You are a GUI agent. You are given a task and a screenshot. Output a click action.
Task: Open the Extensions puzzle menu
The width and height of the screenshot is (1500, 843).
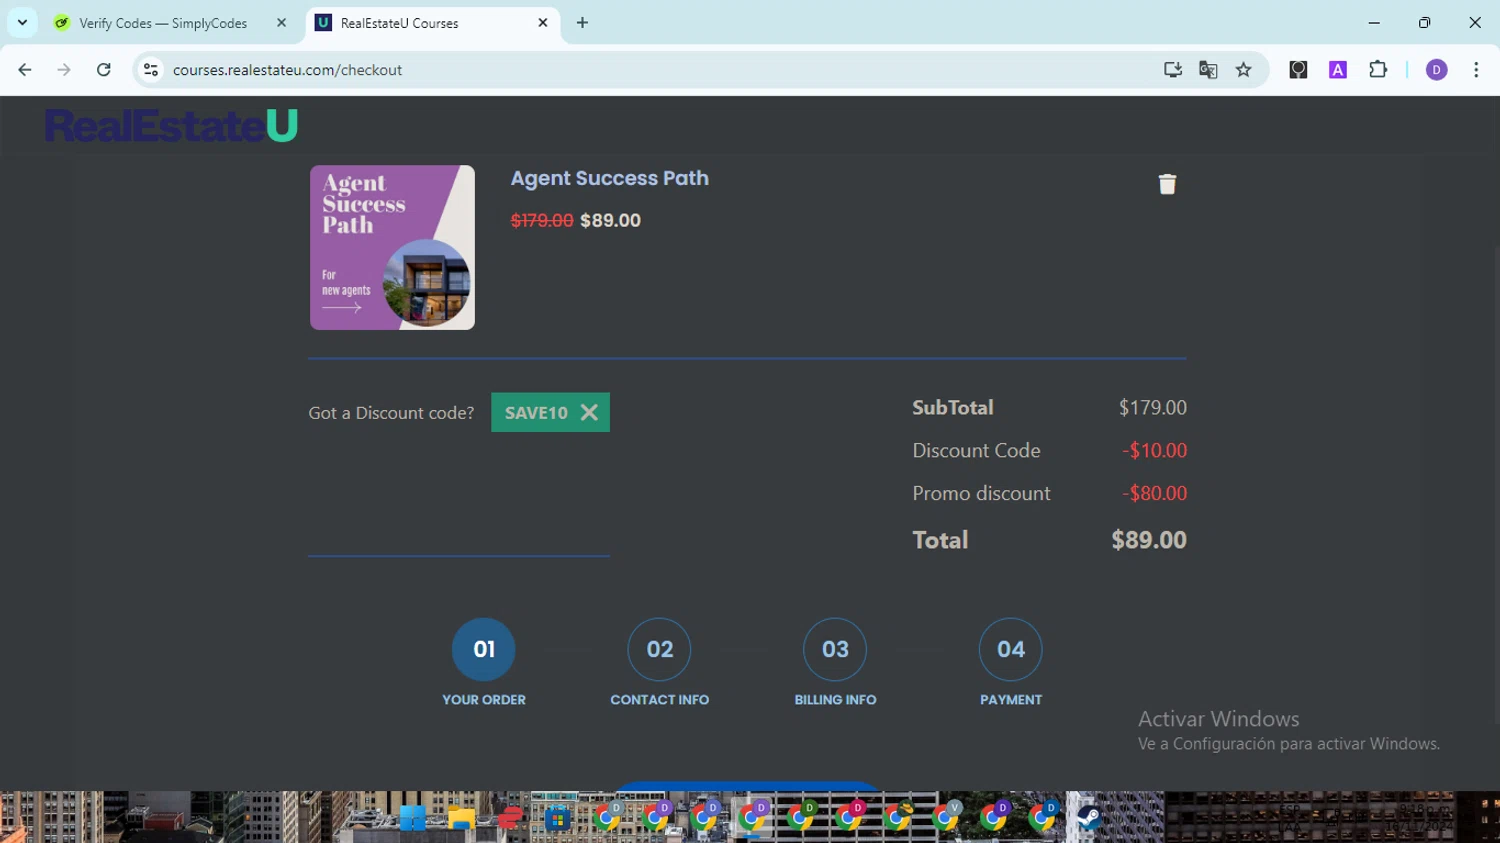click(1378, 70)
